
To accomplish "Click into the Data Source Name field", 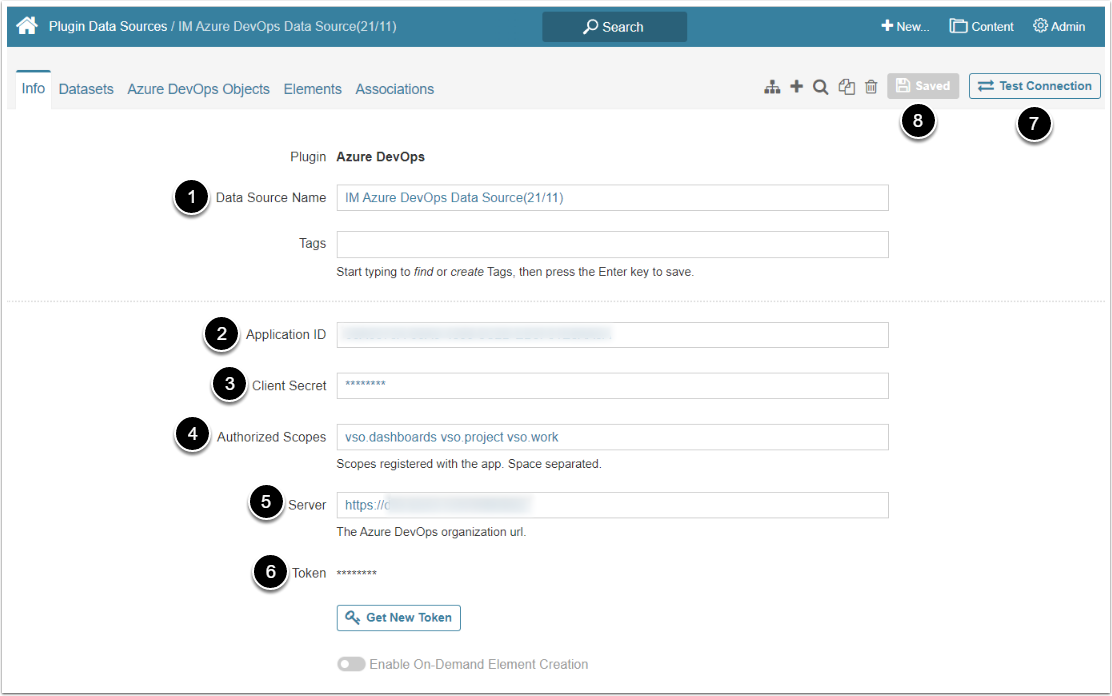I will pos(612,198).
